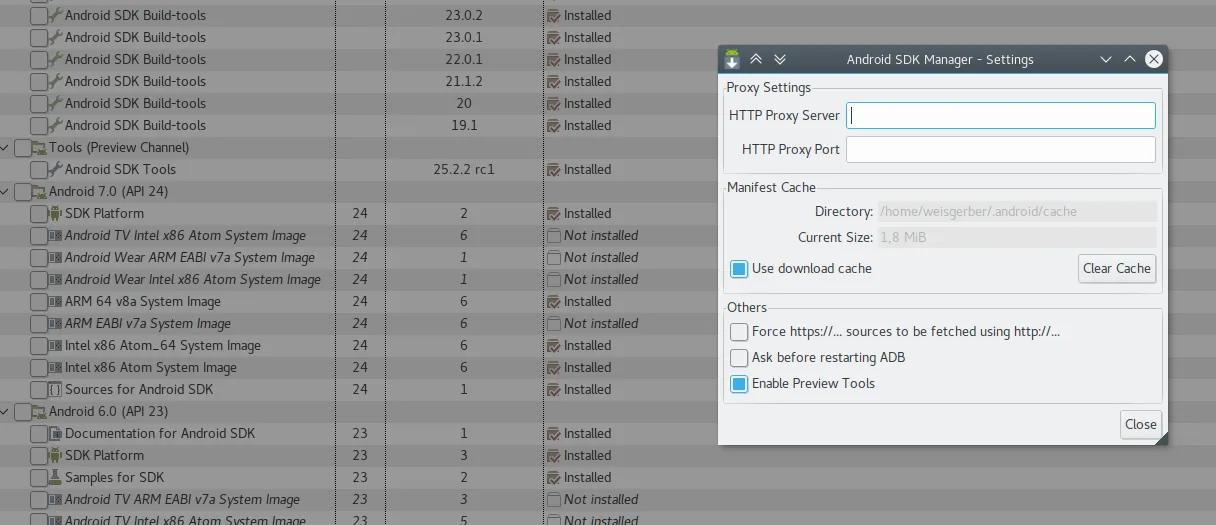Viewport: 1216px width, 525px height.
Task: Click the icon of ARM 64 v8a System Image
Action: pyautogui.click(x=56, y=301)
